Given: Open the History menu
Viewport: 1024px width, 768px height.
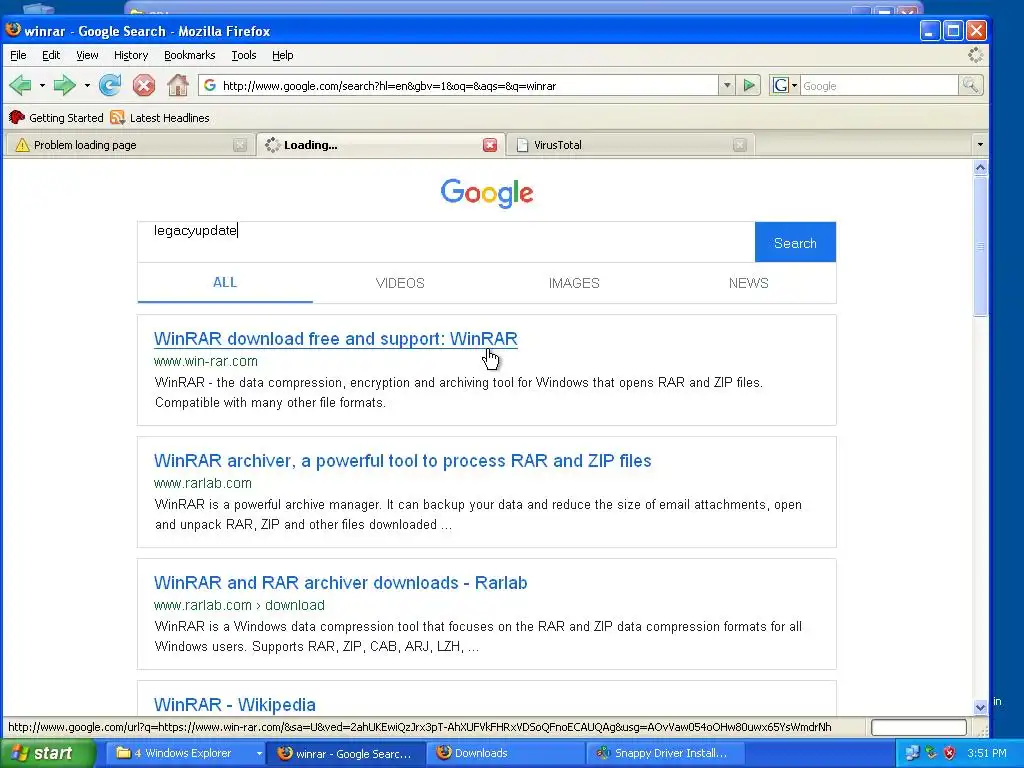Looking at the screenshot, I should click(x=131, y=55).
